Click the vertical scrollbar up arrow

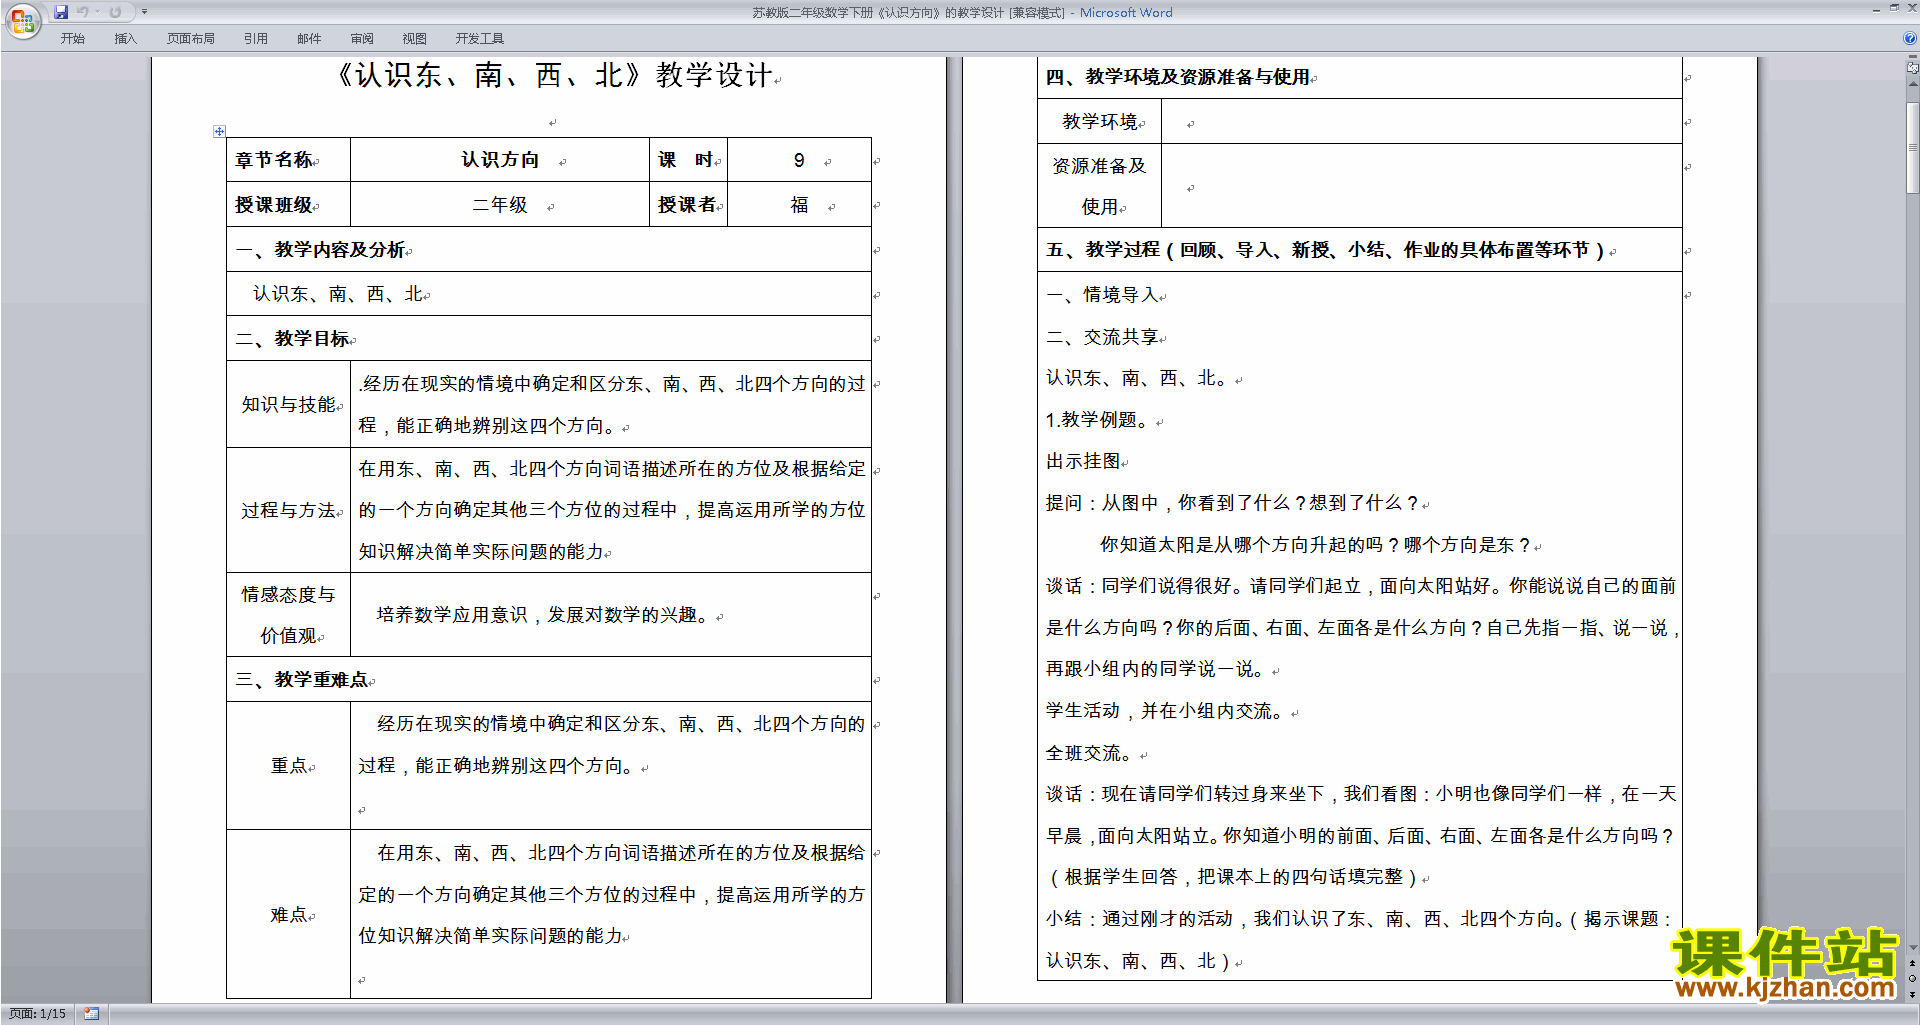(1912, 84)
